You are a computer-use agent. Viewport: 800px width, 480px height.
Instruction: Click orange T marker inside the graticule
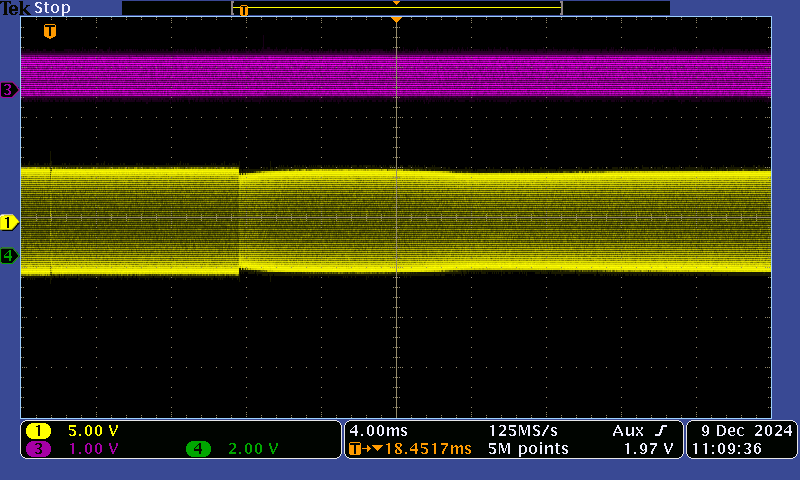click(x=50, y=31)
